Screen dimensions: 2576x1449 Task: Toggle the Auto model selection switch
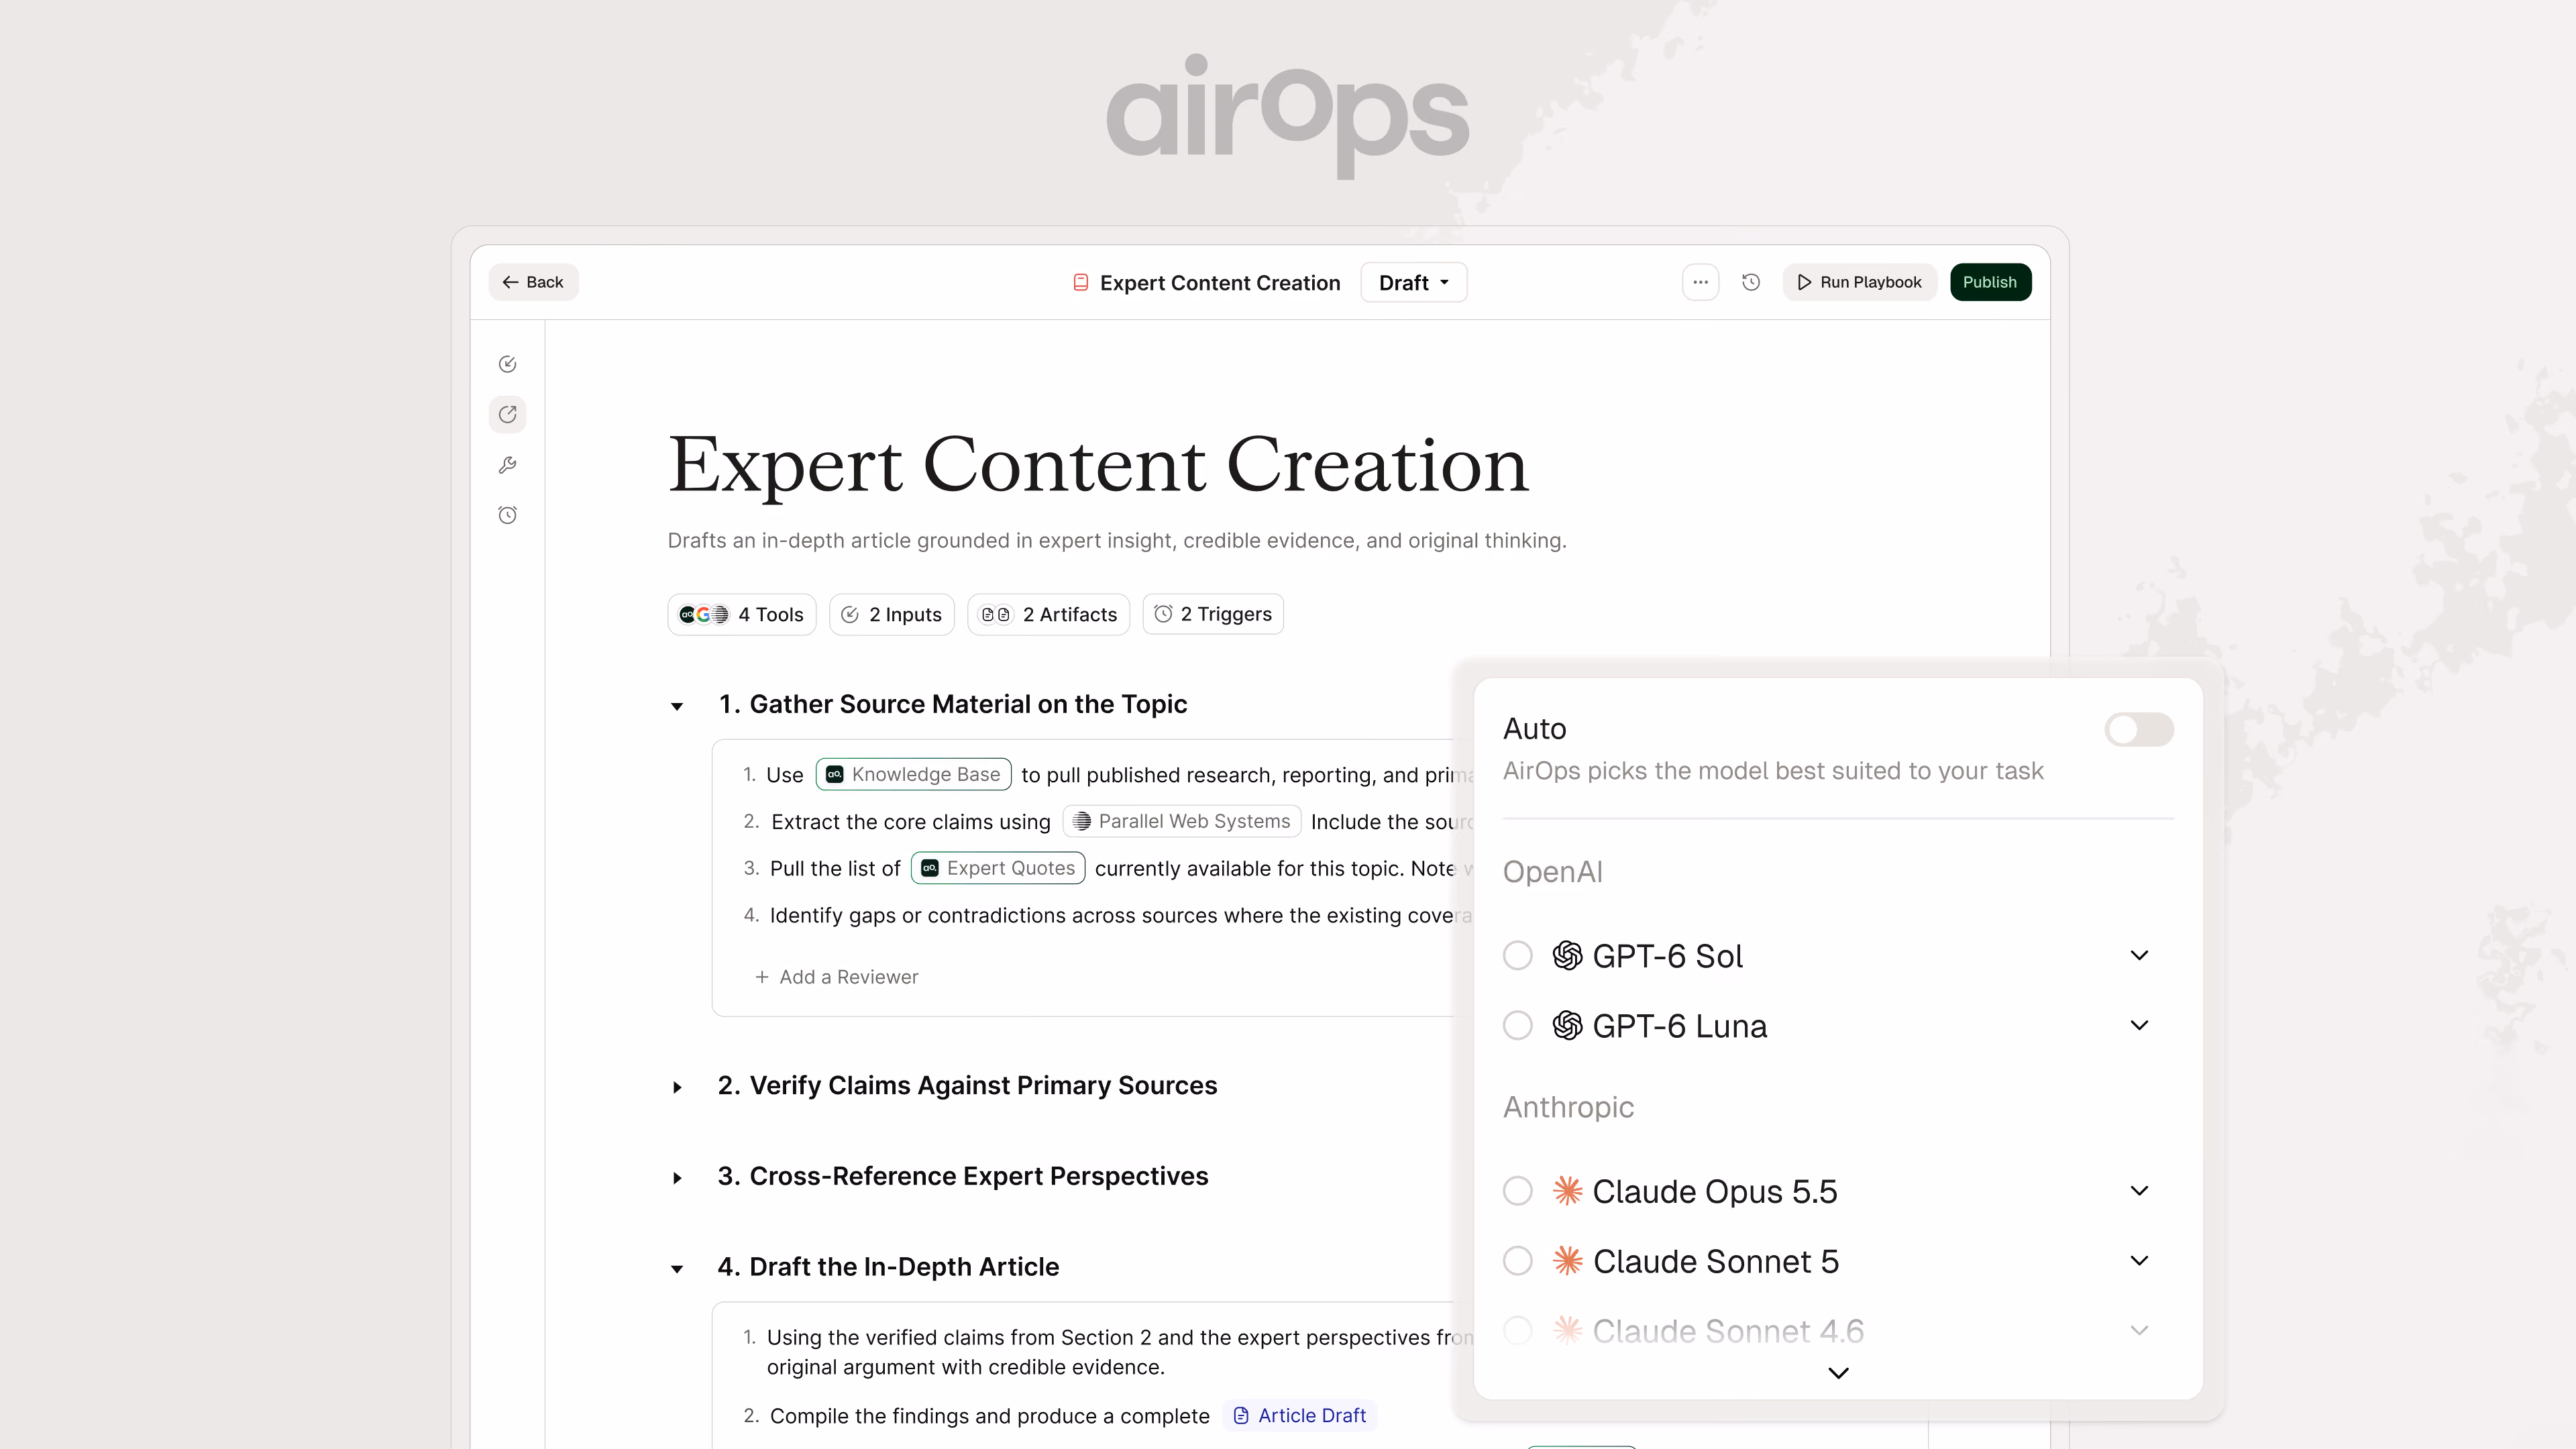[x=2138, y=729]
